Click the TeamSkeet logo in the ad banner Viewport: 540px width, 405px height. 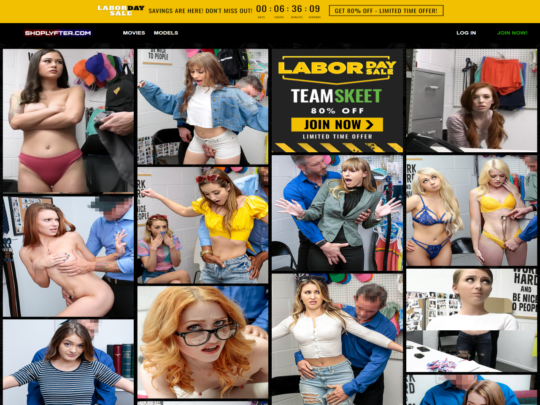336,96
